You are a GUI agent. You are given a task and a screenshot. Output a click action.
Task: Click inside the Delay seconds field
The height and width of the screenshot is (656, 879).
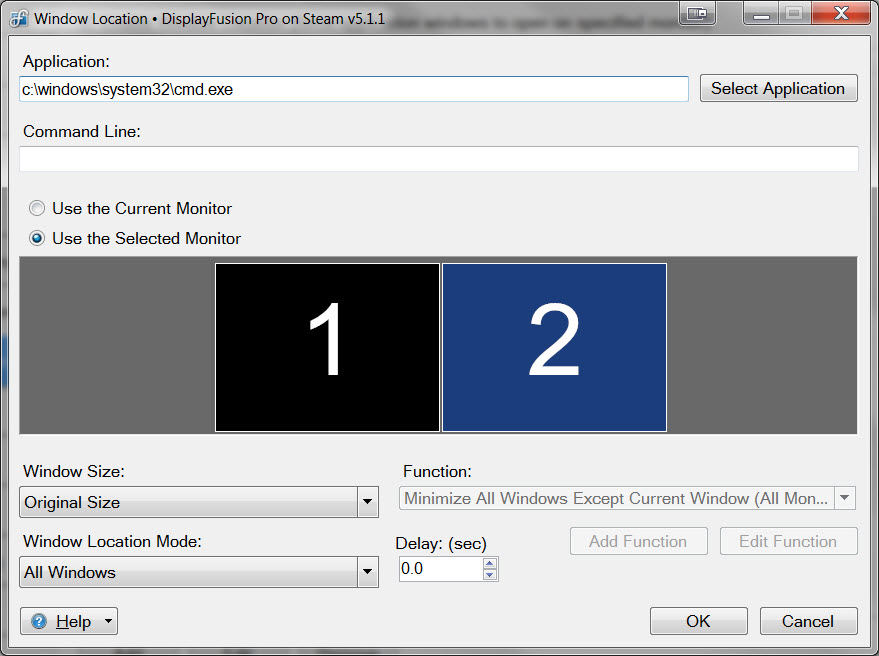(x=438, y=569)
